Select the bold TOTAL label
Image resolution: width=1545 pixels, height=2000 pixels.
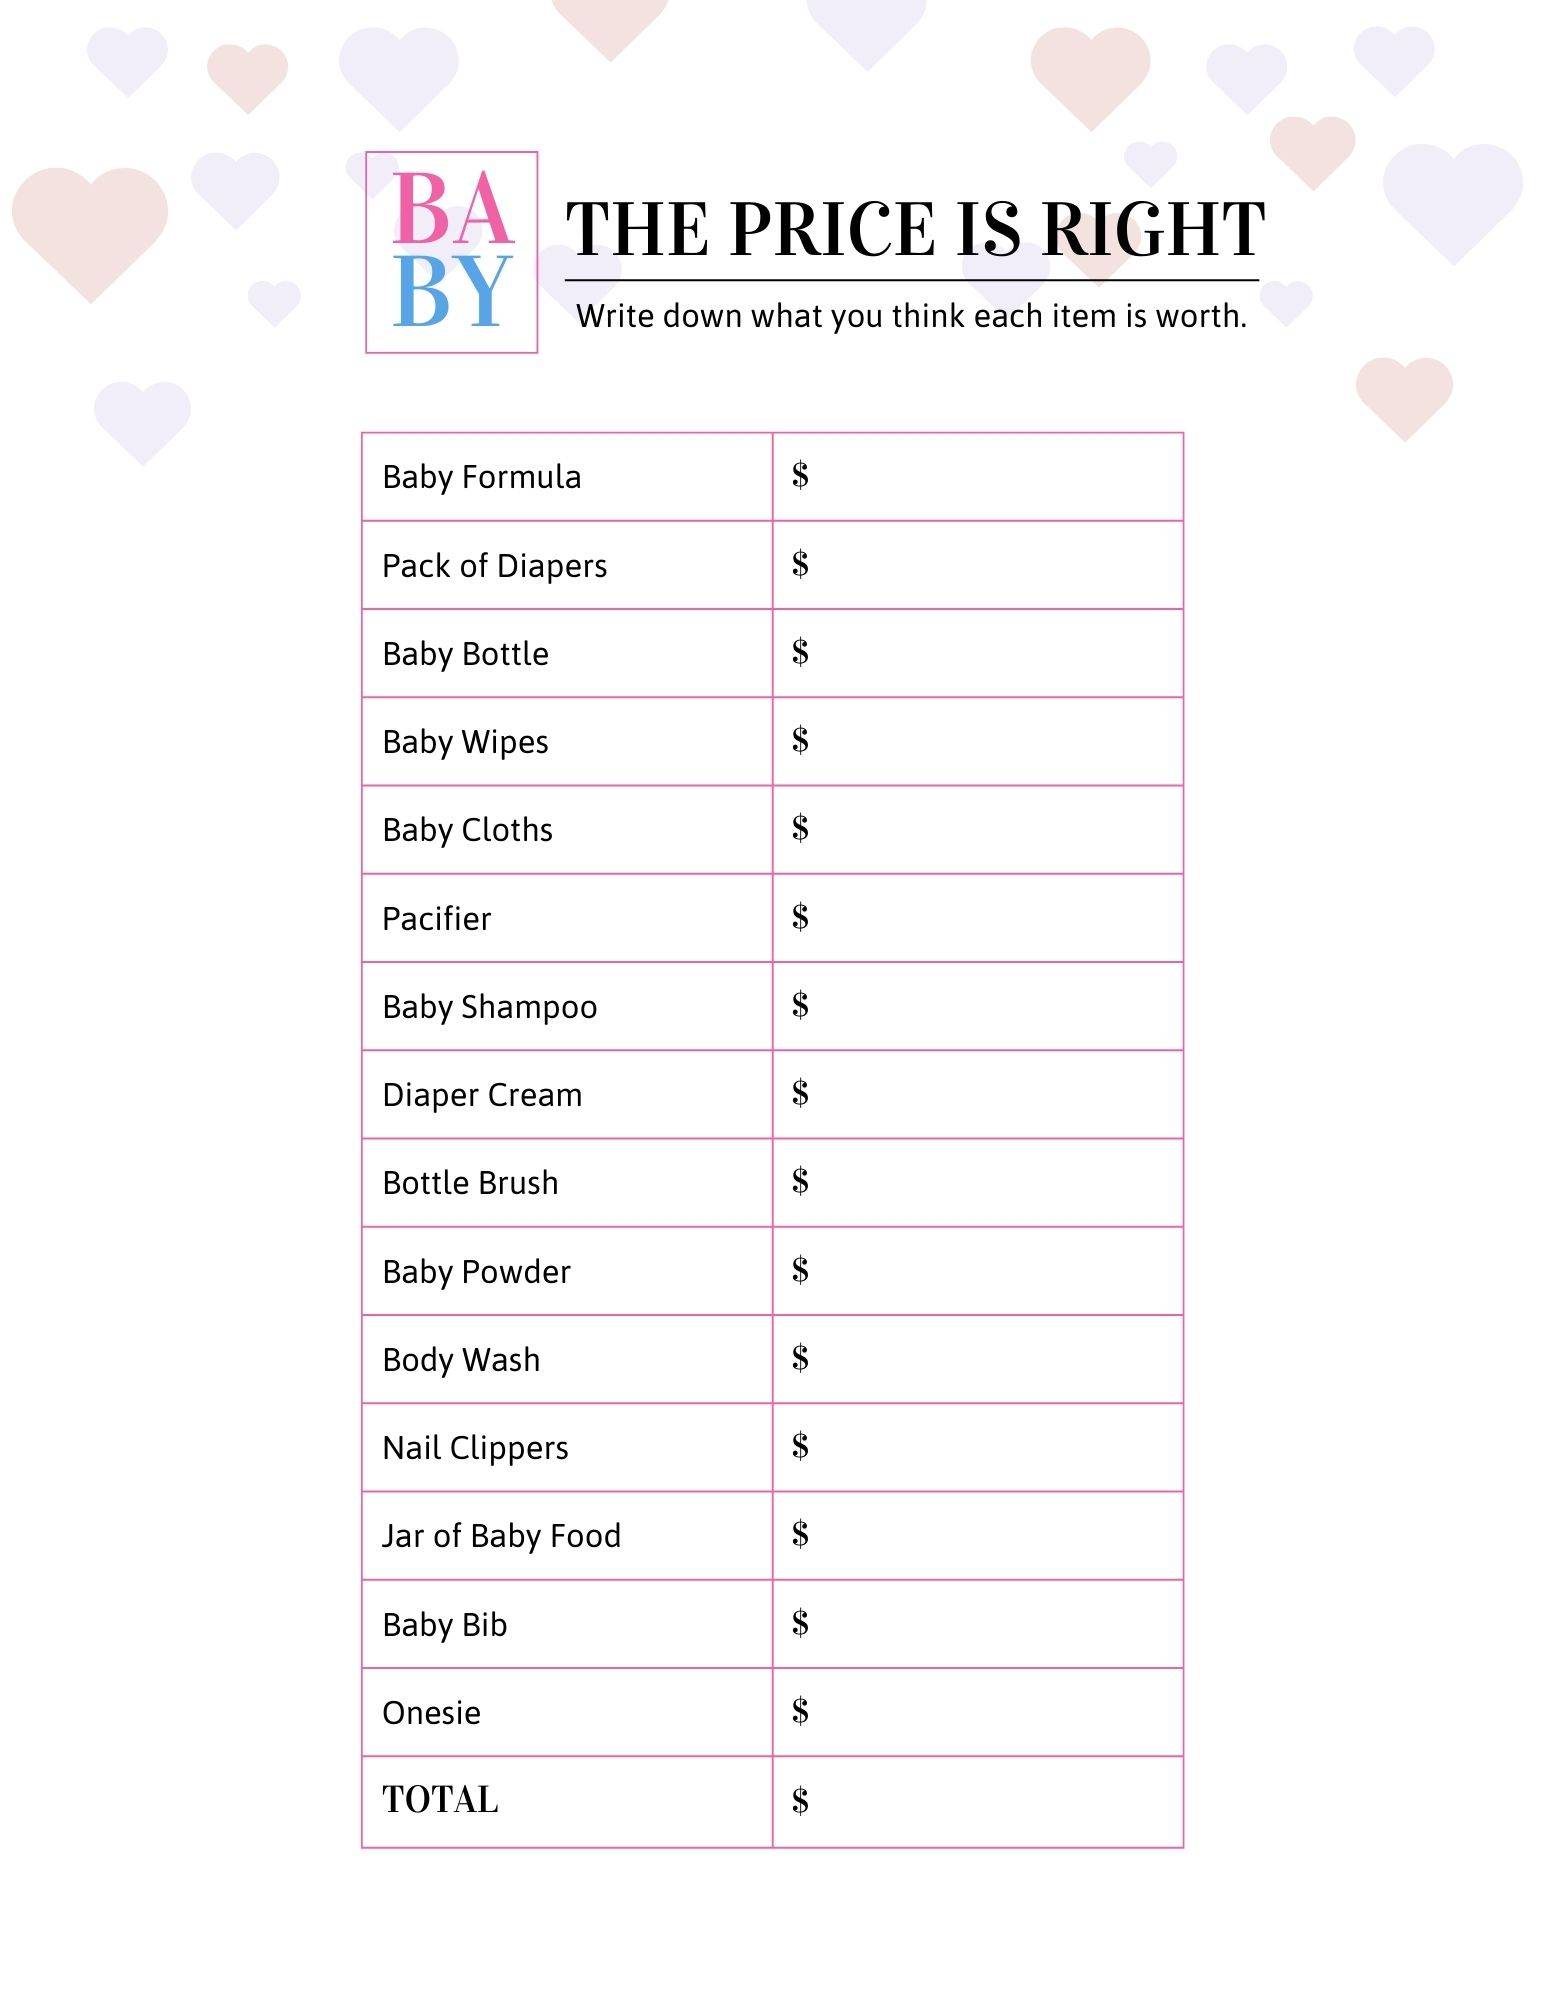pyautogui.click(x=440, y=1800)
